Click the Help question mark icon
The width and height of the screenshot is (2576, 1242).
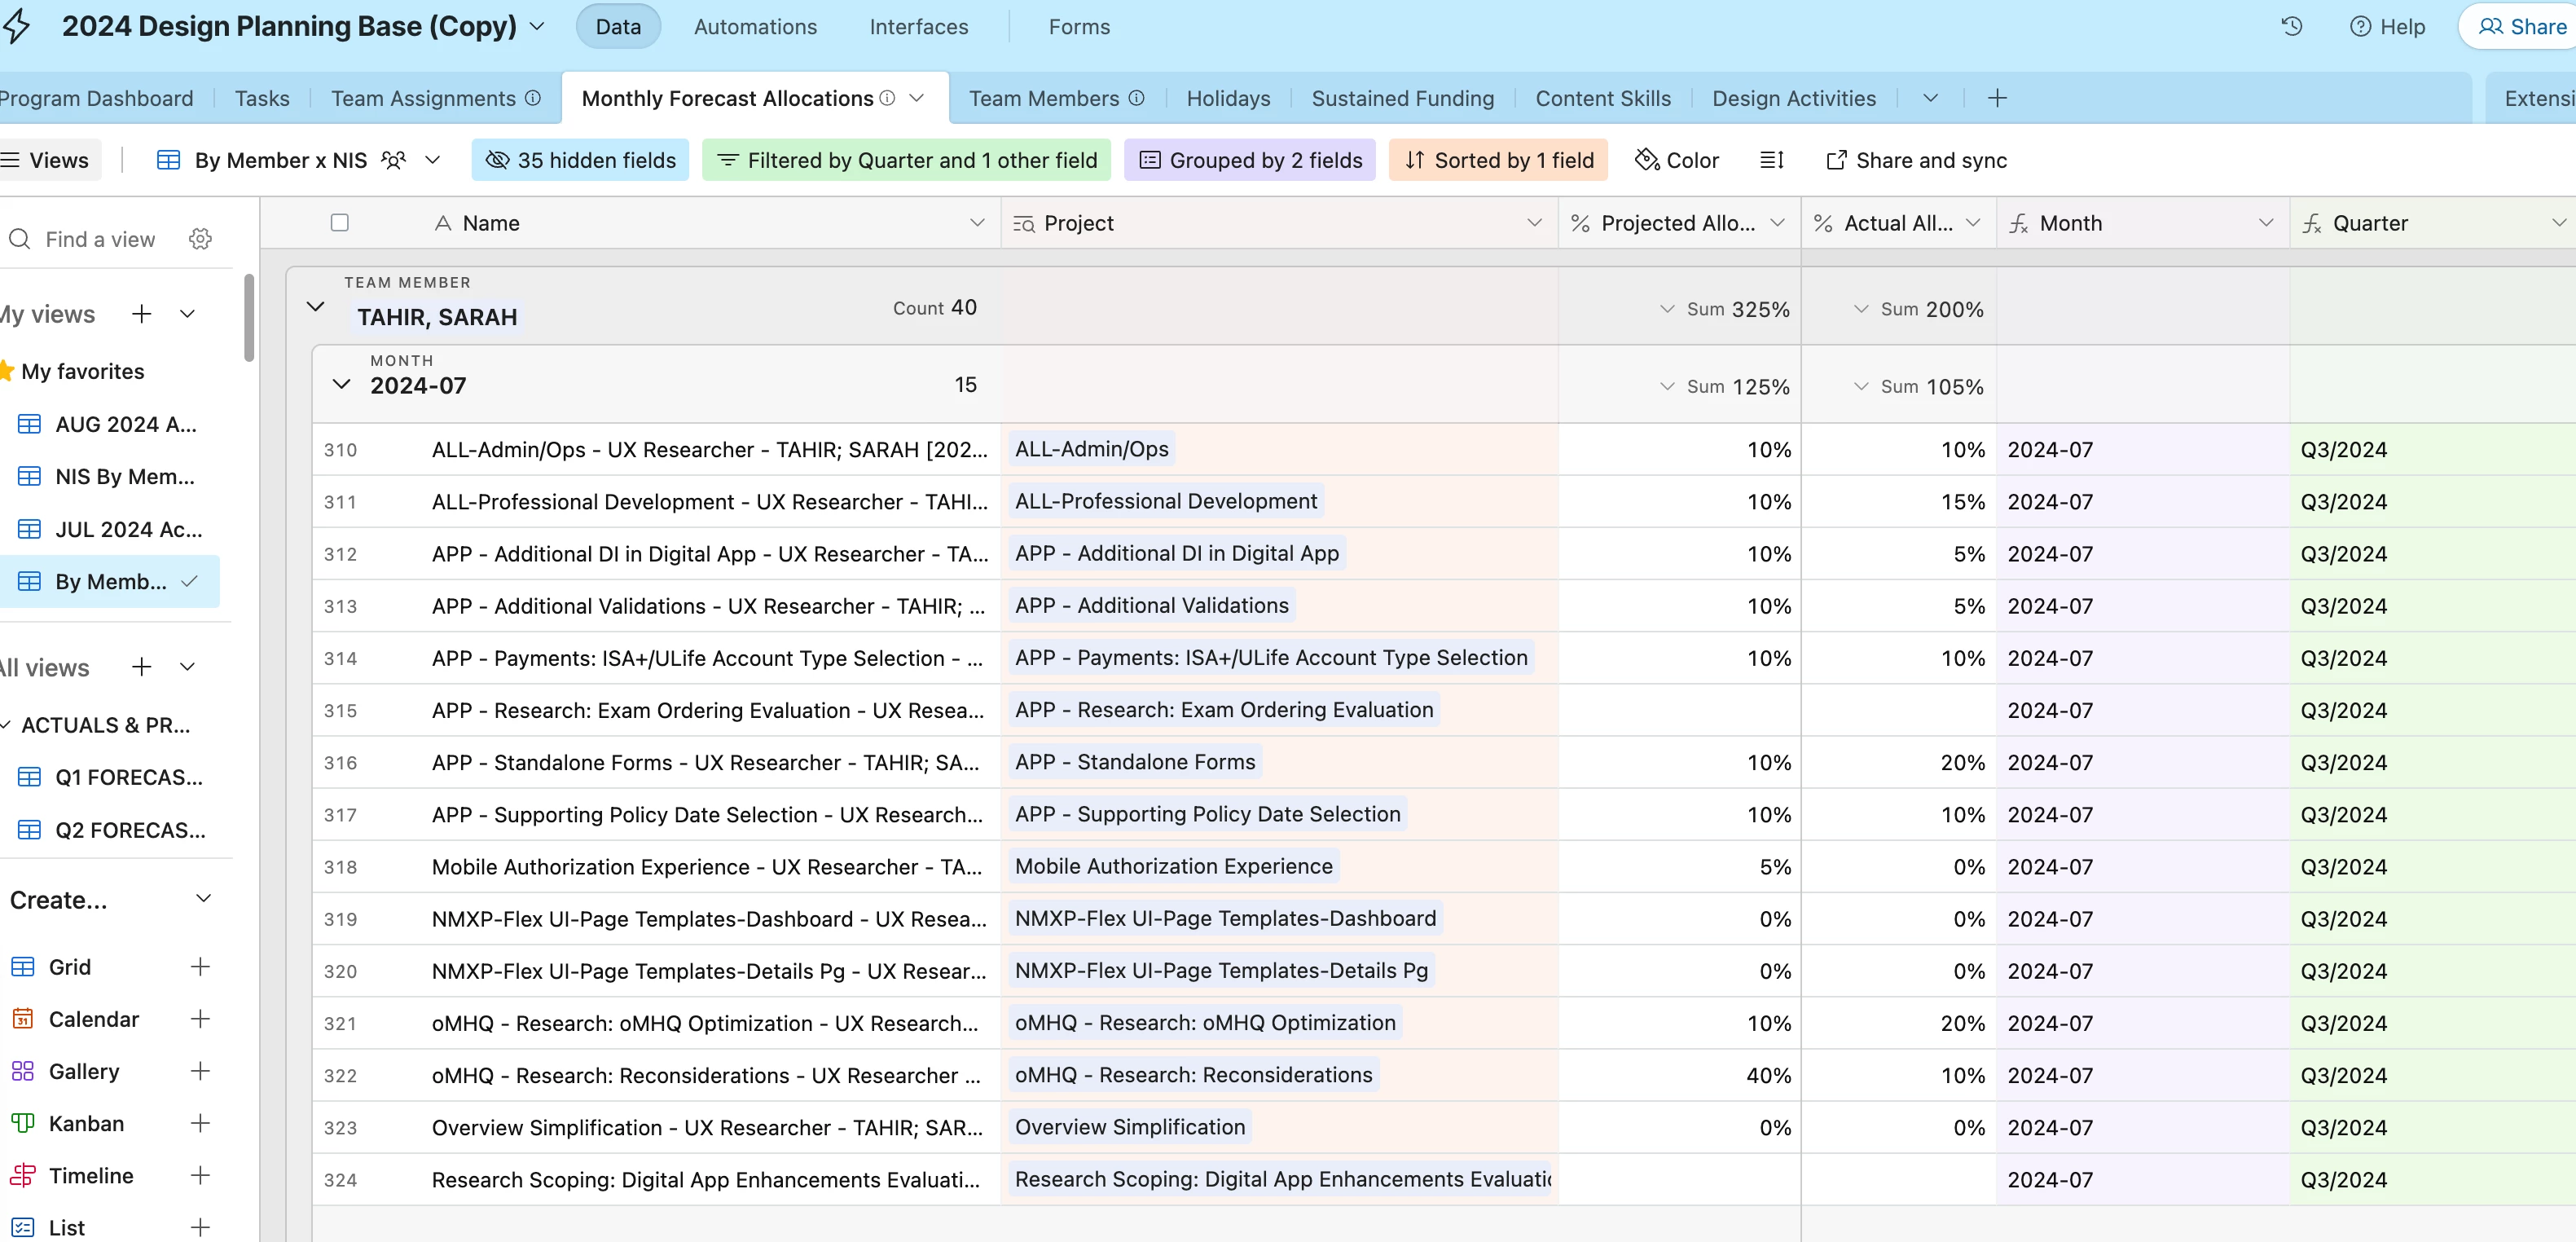click(x=2360, y=27)
